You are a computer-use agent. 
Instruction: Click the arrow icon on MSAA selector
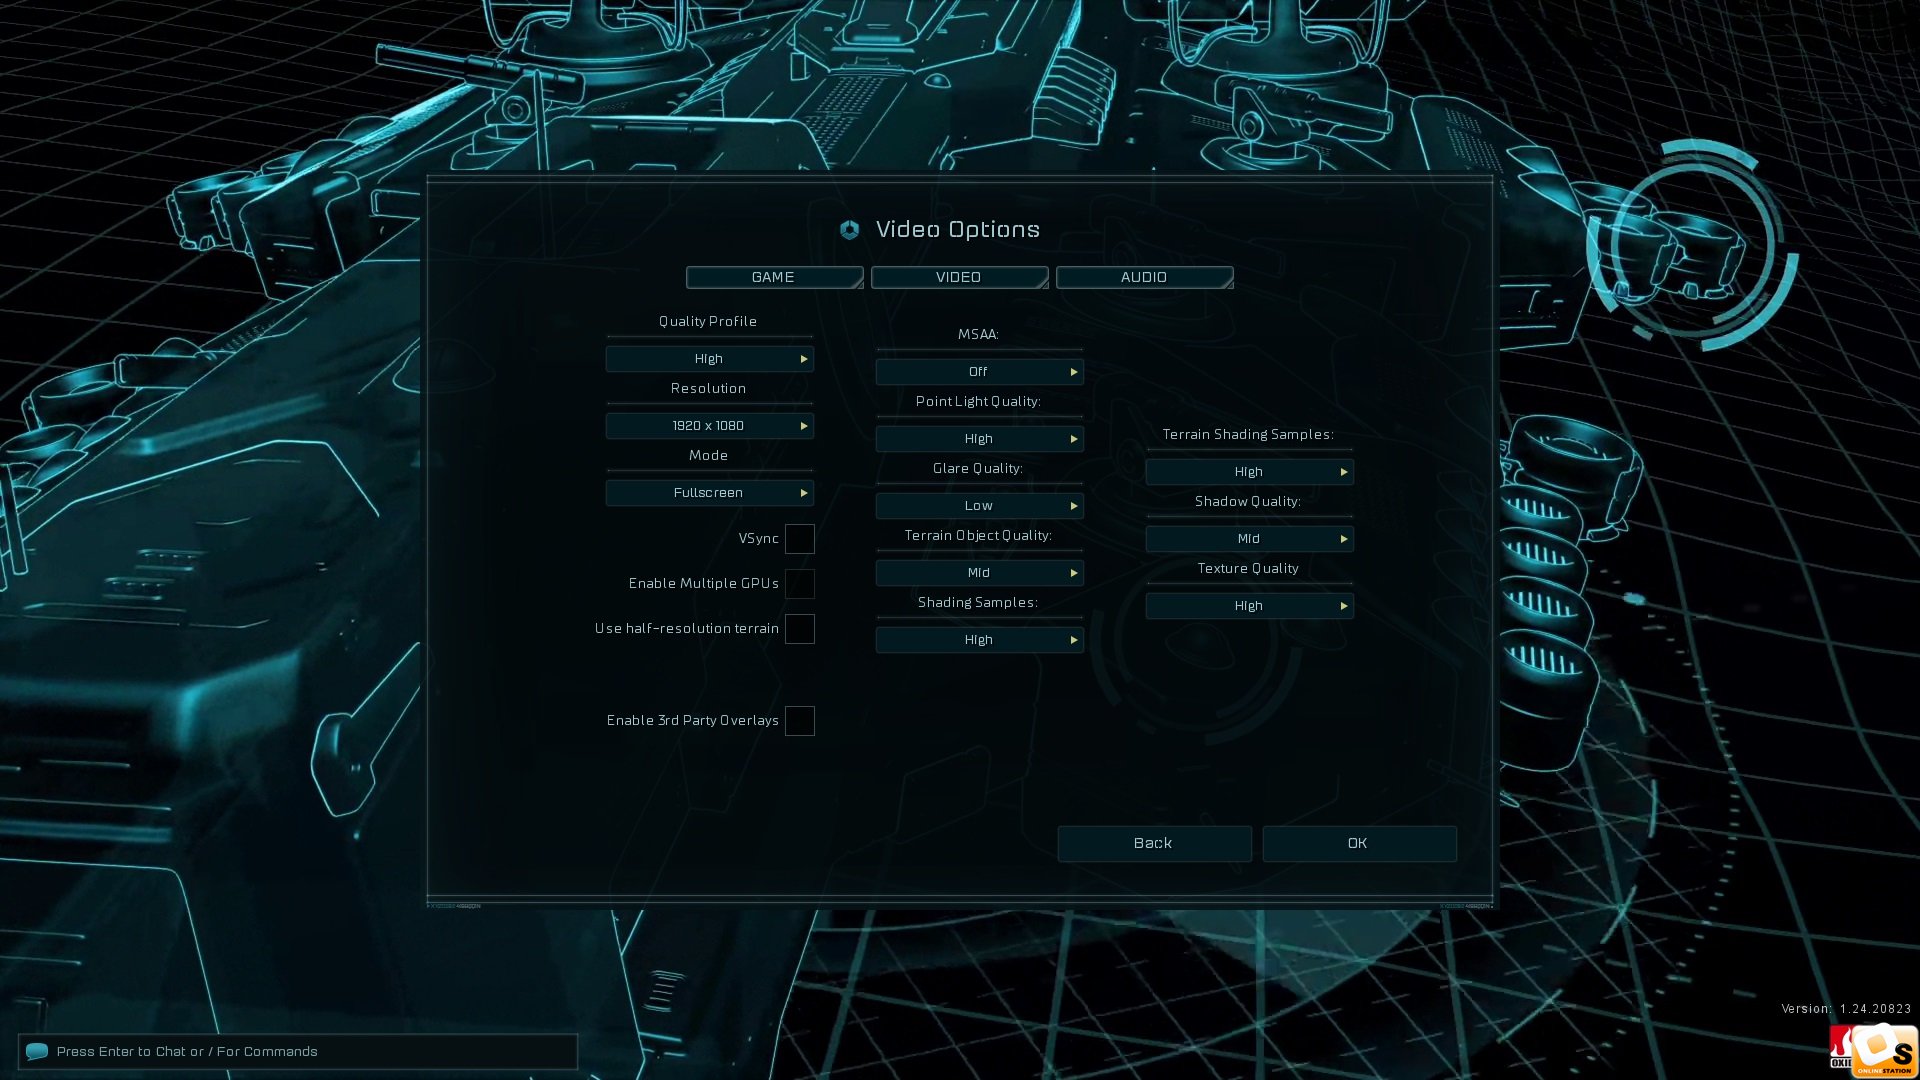click(x=1073, y=372)
